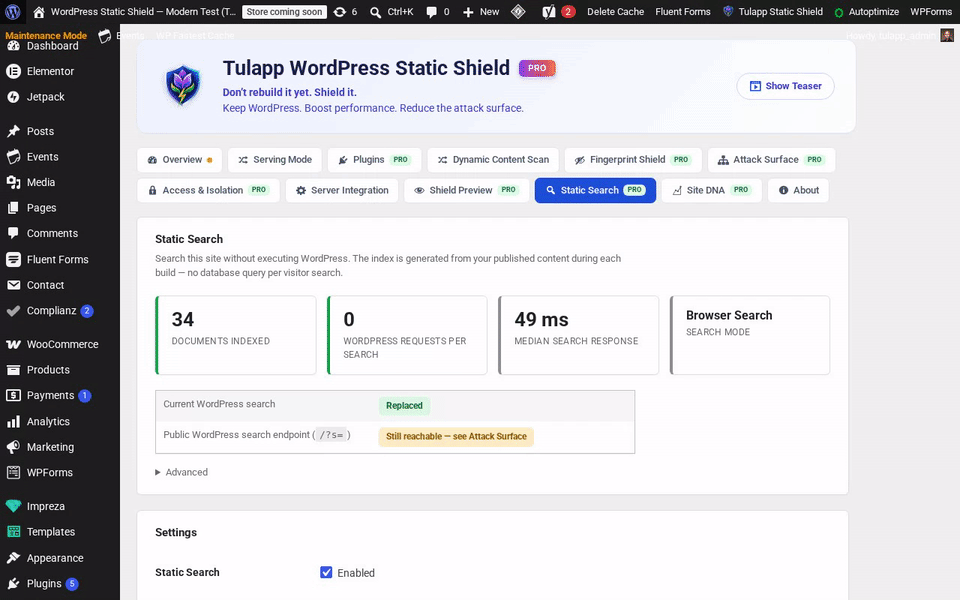Click the Fluent Forms sidebar icon
The image size is (960, 600).
(x=13, y=260)
